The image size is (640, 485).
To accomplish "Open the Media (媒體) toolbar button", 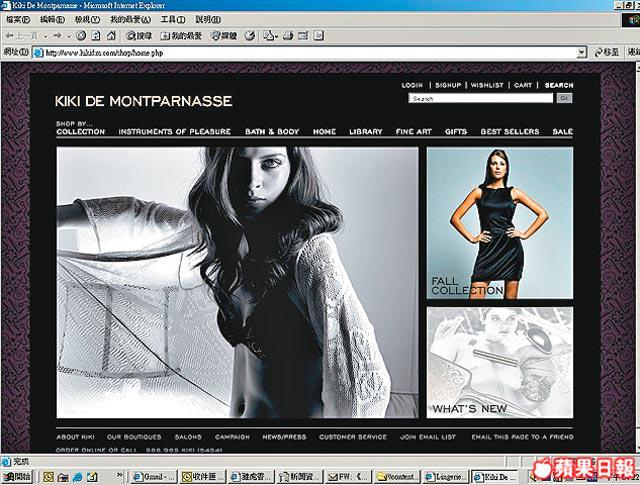I will click(224, 36).
